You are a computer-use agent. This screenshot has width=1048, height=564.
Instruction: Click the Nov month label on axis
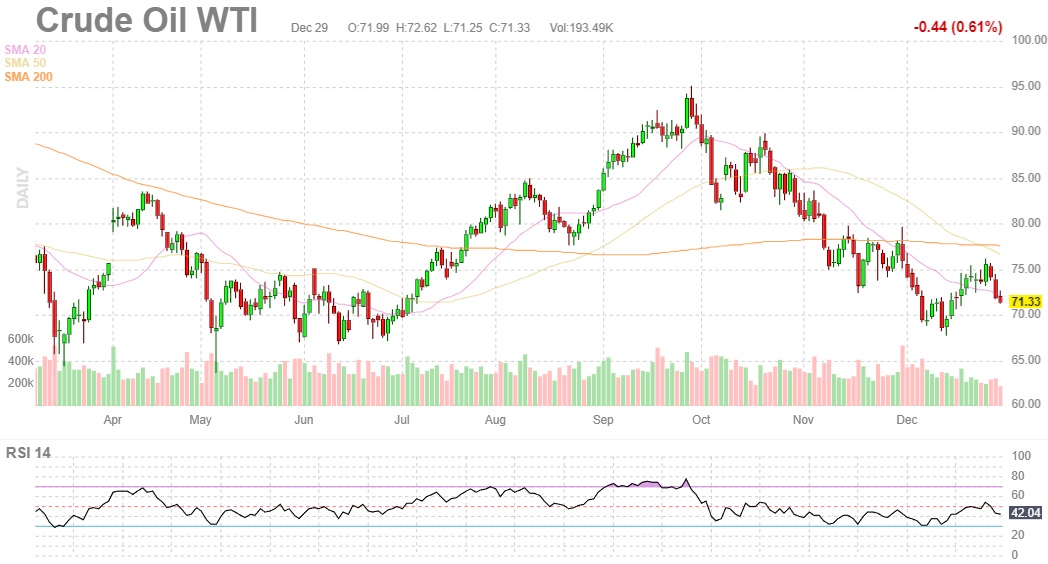tap(803, 420)
